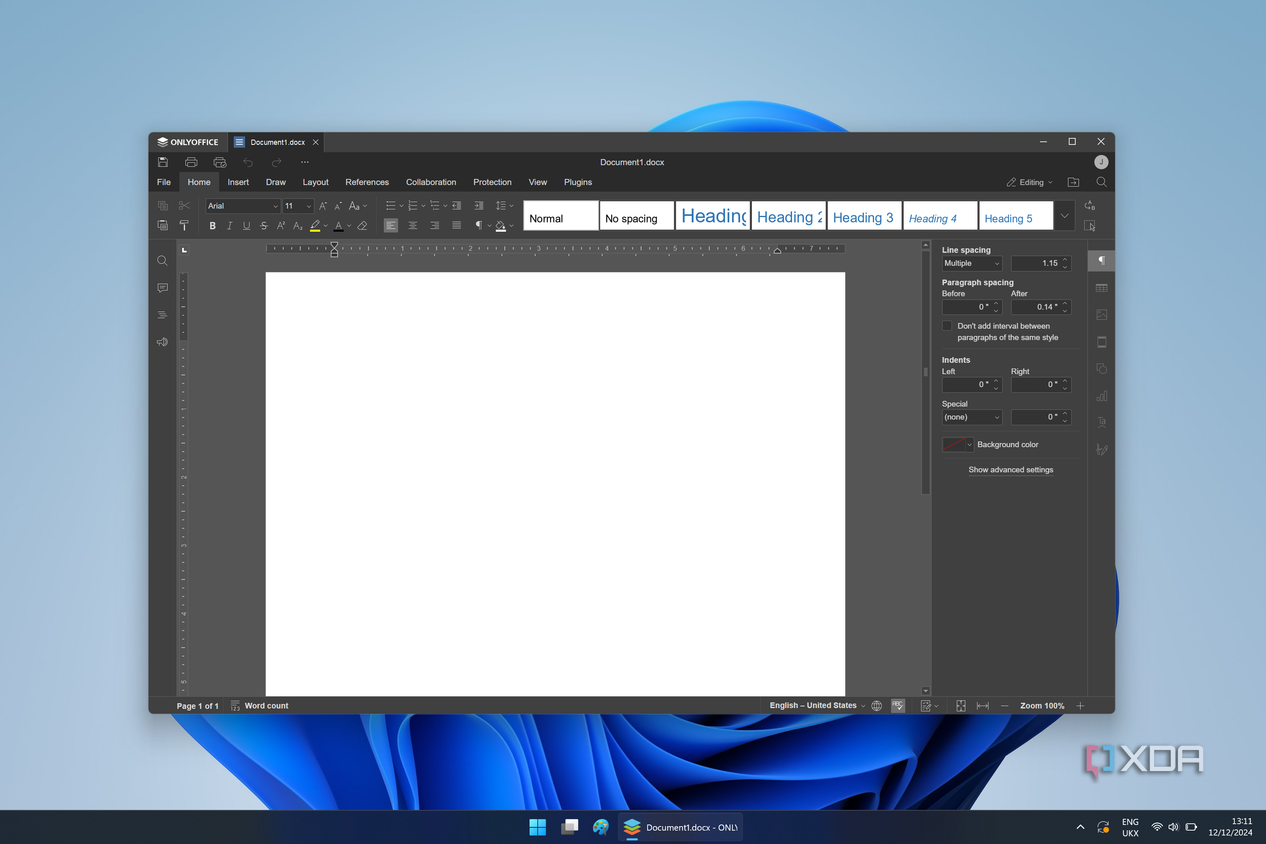This screenshot has width=1266, height=844.
Task: Click the Increment font size icon
Action: pyautogui.click(x=323, y=206)
